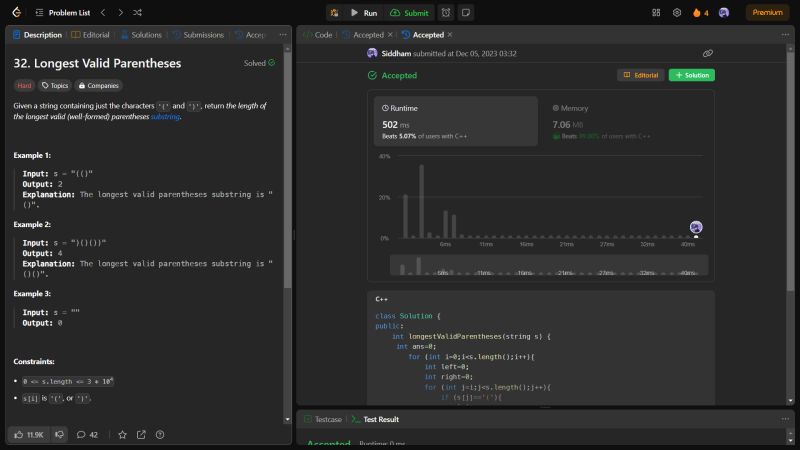The image size is (800, 450).
Task: Click the tallest bar in runtime distribution
Action: tap(421, 201)
